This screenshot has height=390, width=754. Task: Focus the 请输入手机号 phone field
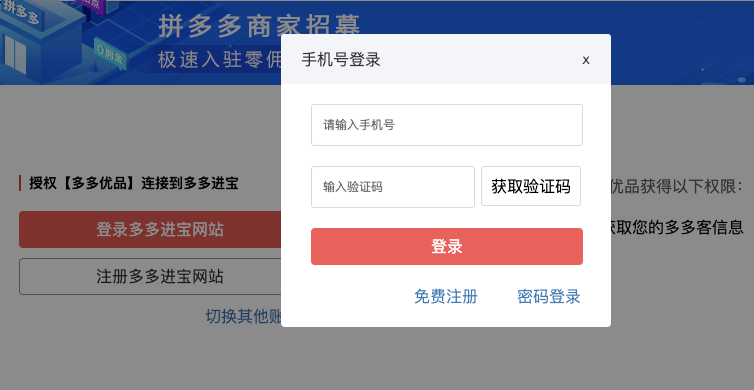point(447,125)
